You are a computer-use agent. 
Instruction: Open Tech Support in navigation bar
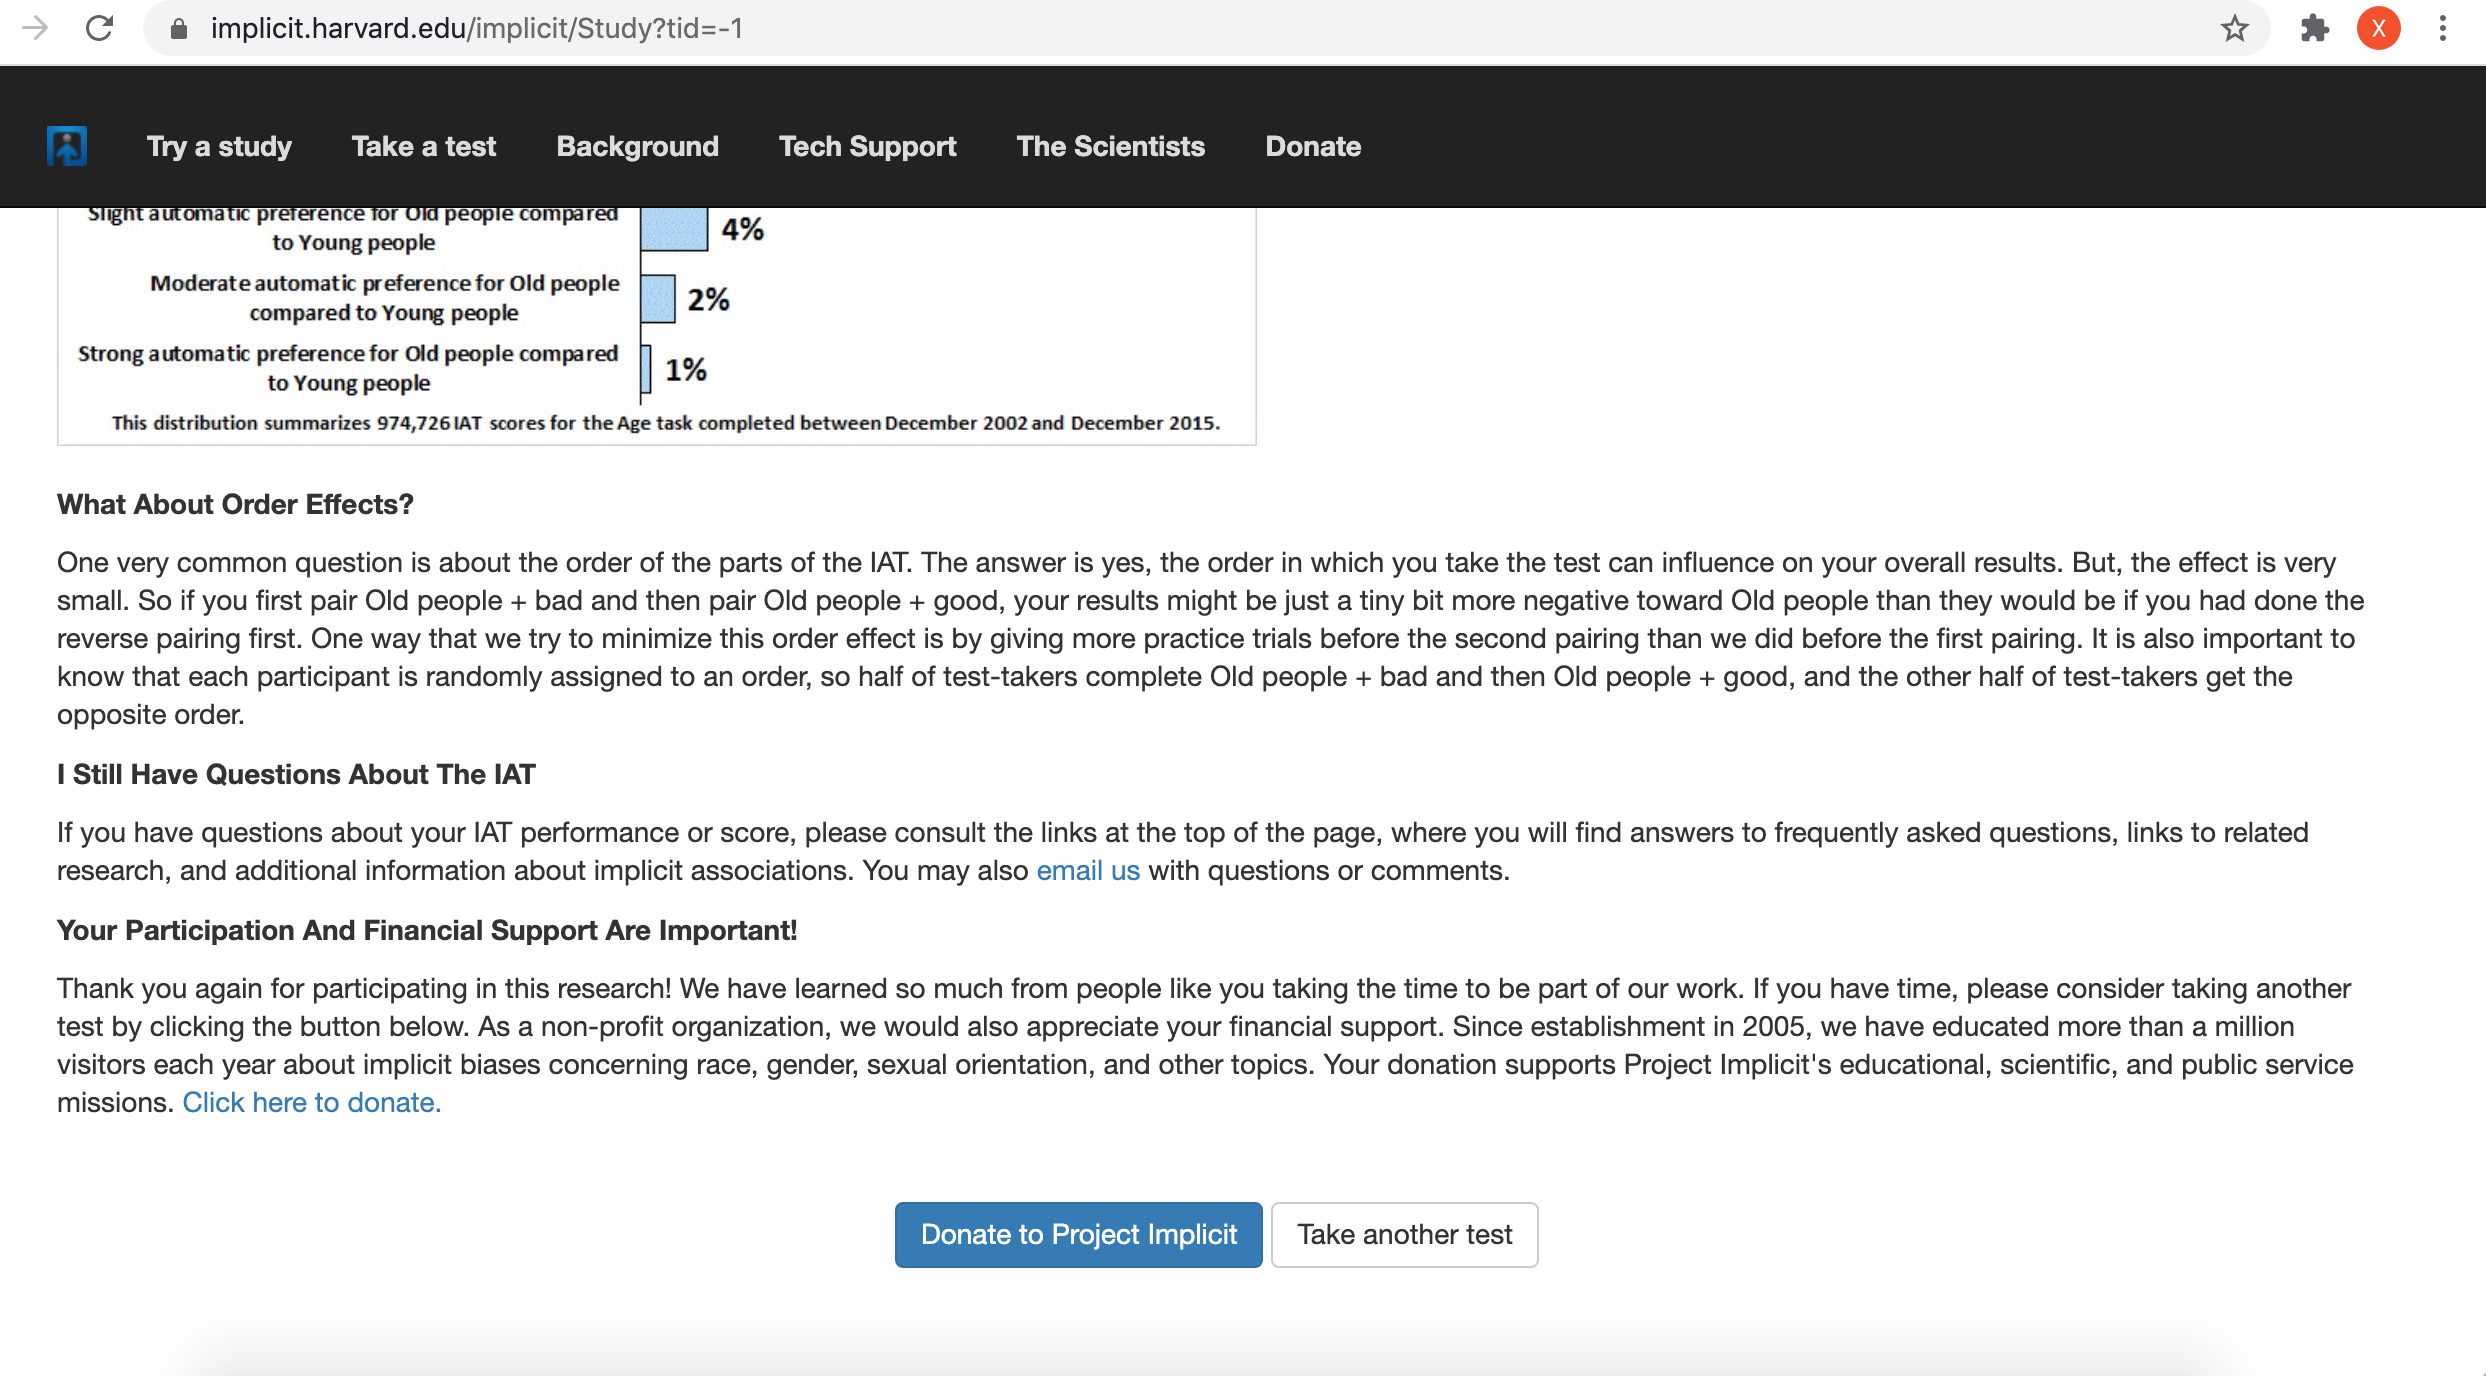point(868,146)
